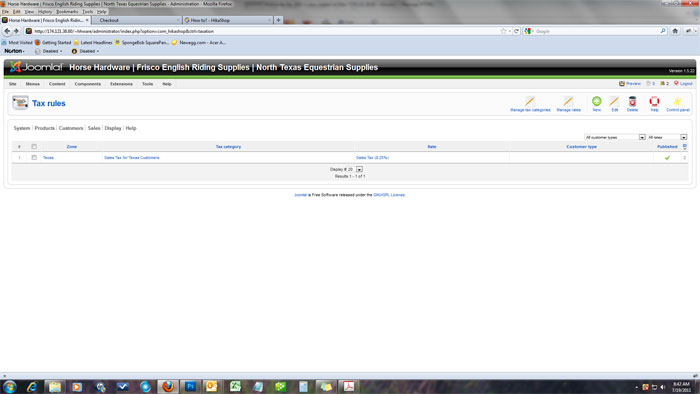Switch to the Checkout tab
The height and width of the screenshot is (394, 700).
click(x=136, y=20)
